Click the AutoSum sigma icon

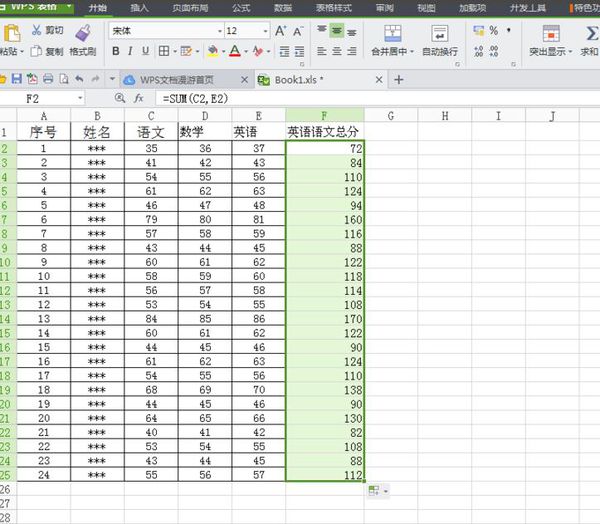pyautogui.click(x=591, y=33)
